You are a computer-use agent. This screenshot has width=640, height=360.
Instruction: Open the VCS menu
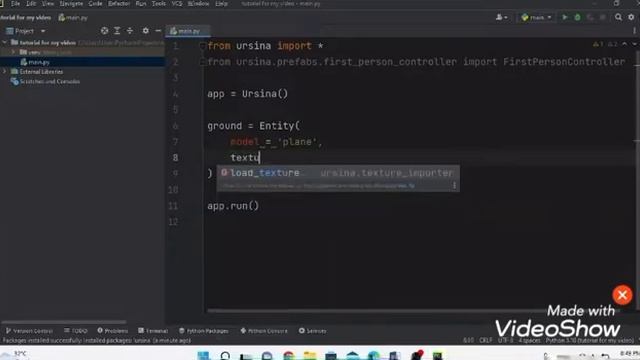pos(177,4)
